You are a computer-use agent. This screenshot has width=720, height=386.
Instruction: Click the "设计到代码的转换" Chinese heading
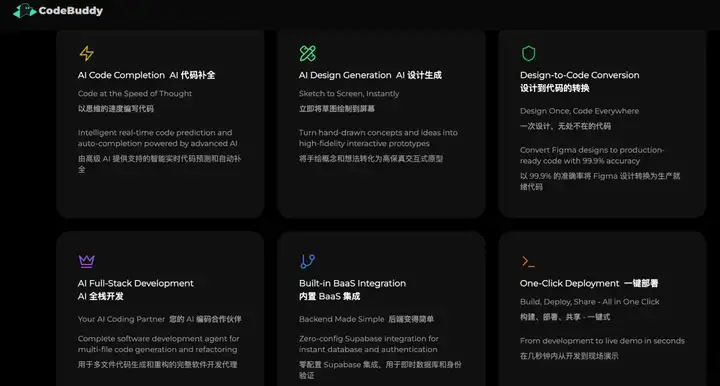click(554, 88)
